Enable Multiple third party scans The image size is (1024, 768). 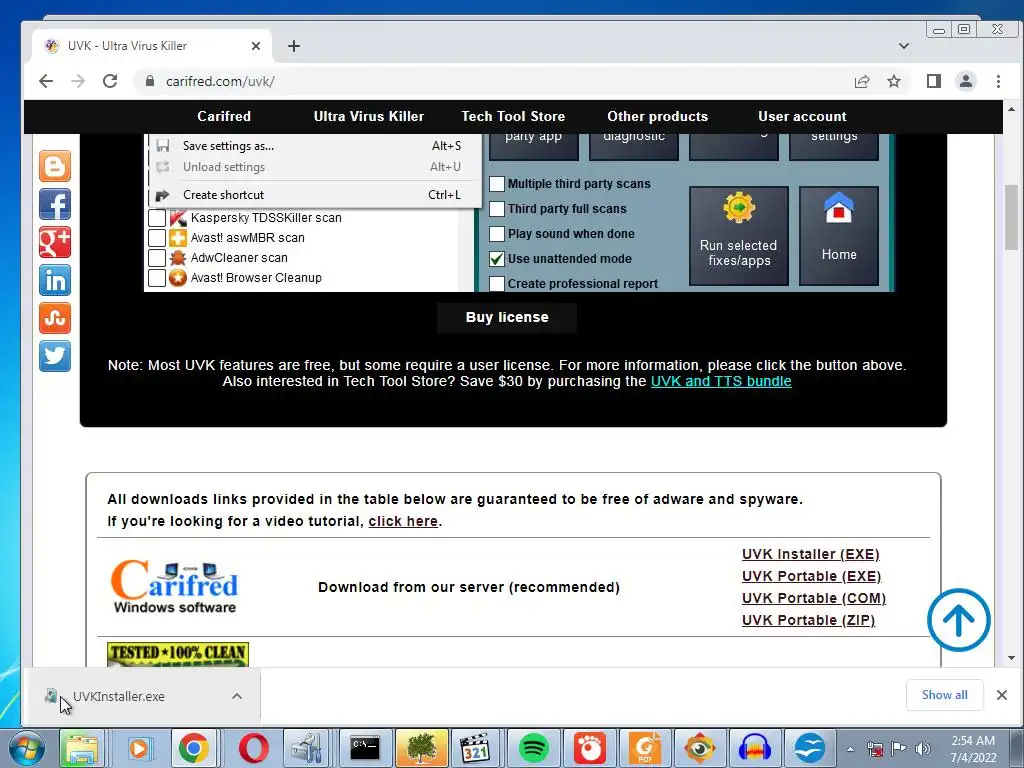[497, 184]
